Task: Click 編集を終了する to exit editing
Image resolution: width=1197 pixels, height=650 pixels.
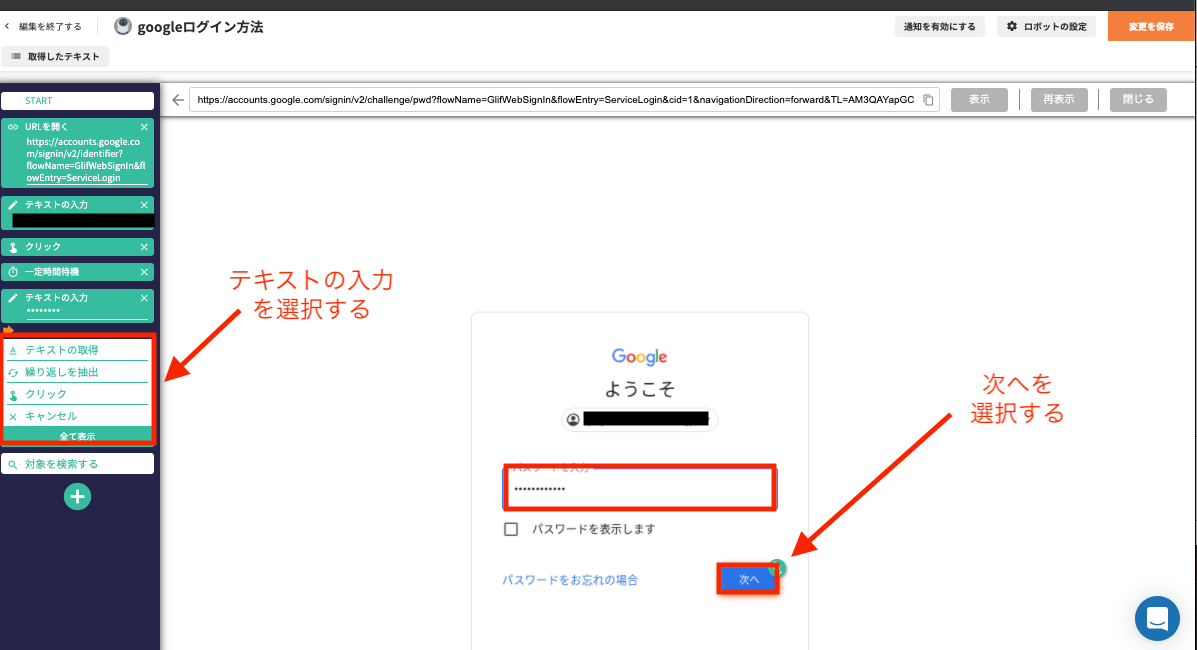Action: coord(44,27)
